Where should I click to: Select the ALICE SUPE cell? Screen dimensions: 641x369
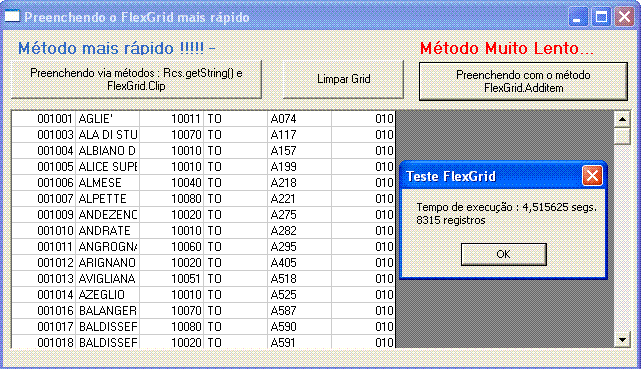click(108, 167)
